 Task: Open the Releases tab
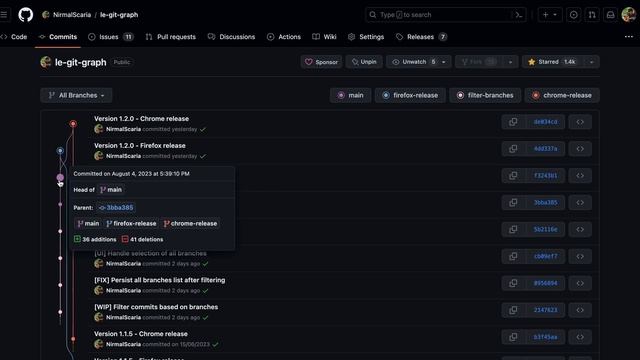(421, 37)
